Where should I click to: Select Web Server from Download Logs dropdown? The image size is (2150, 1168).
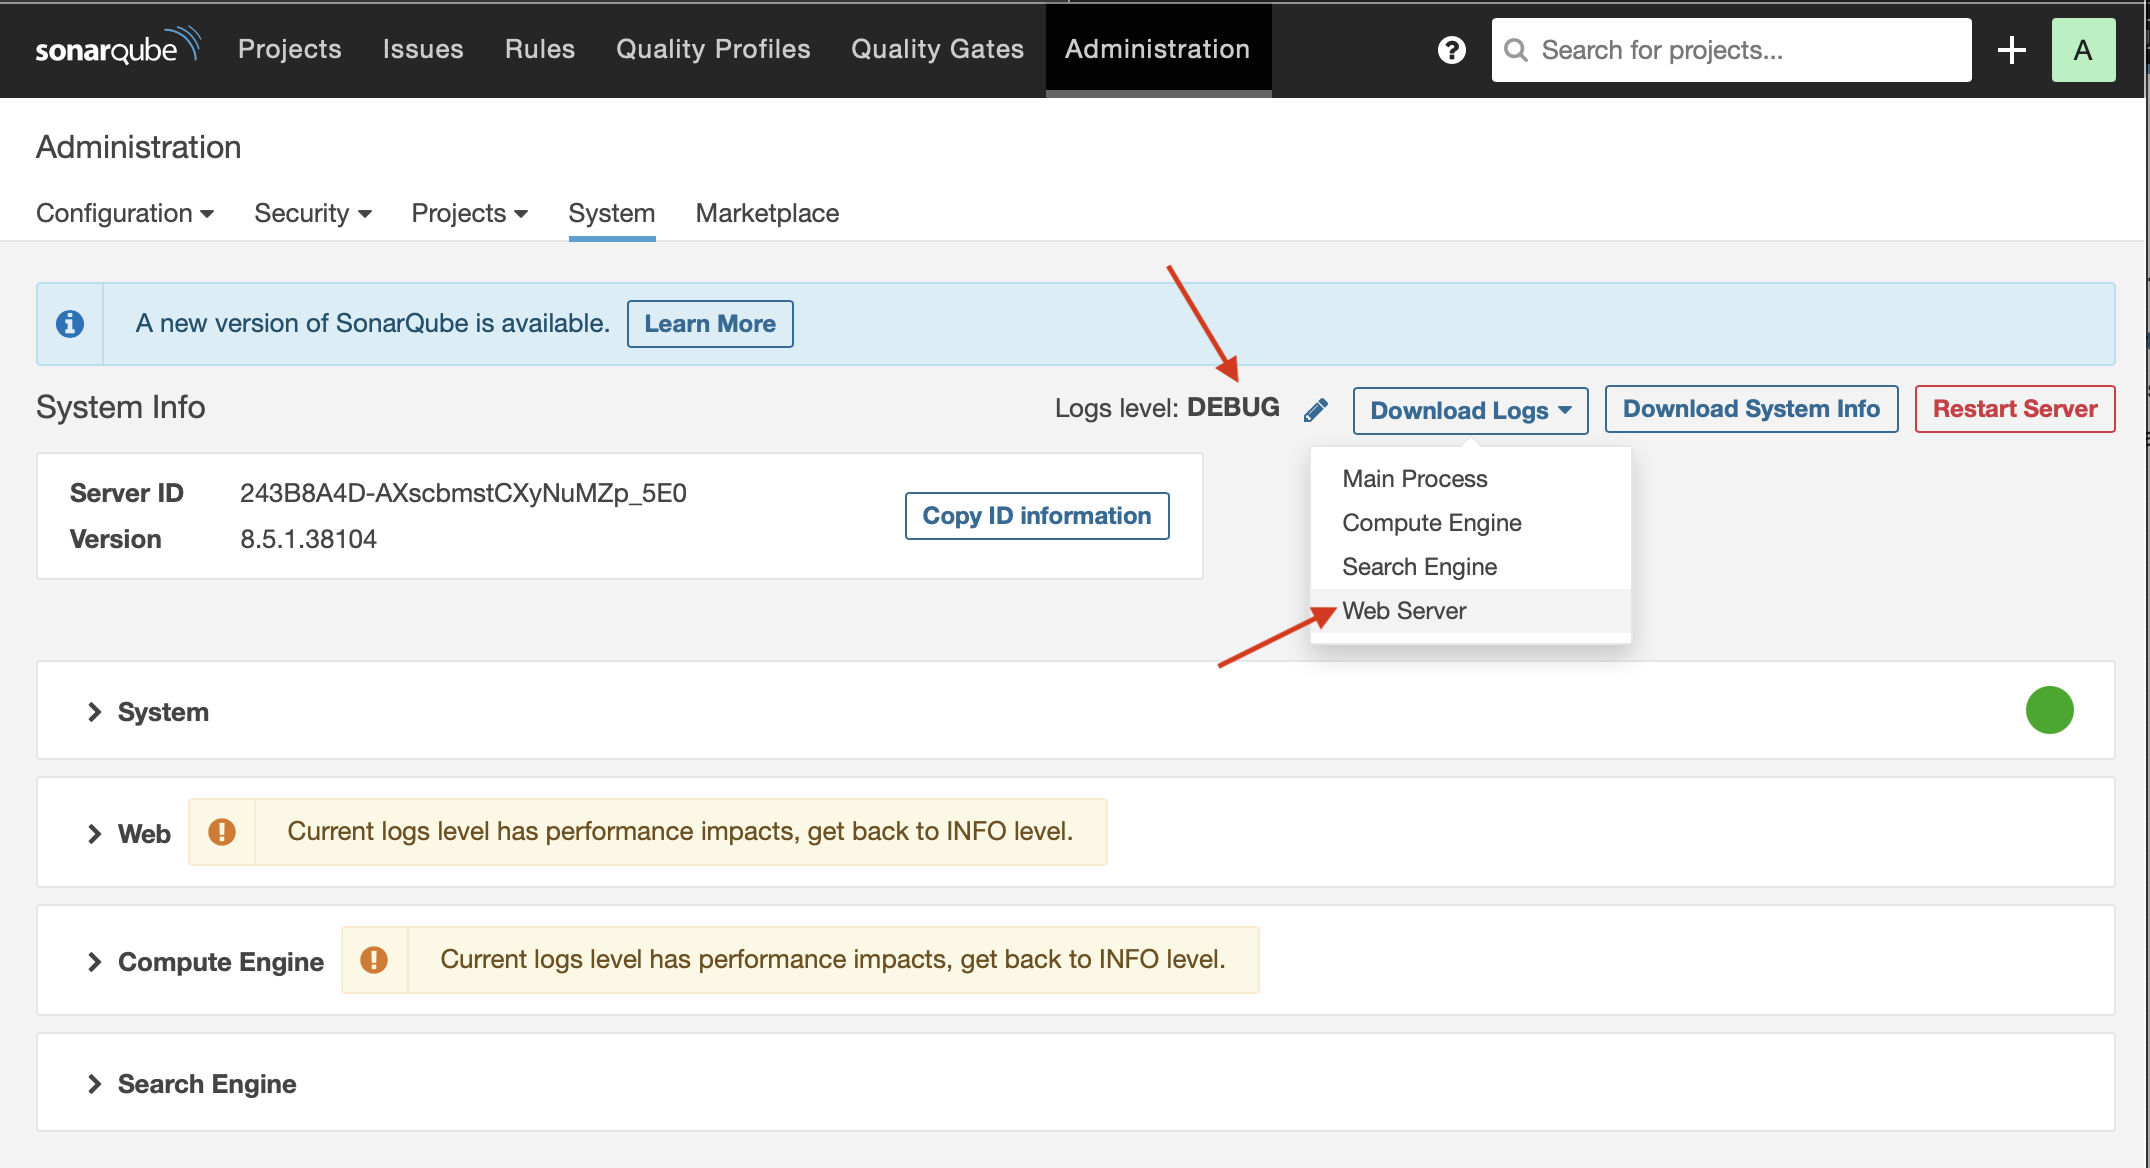[x=1405, y=610]
